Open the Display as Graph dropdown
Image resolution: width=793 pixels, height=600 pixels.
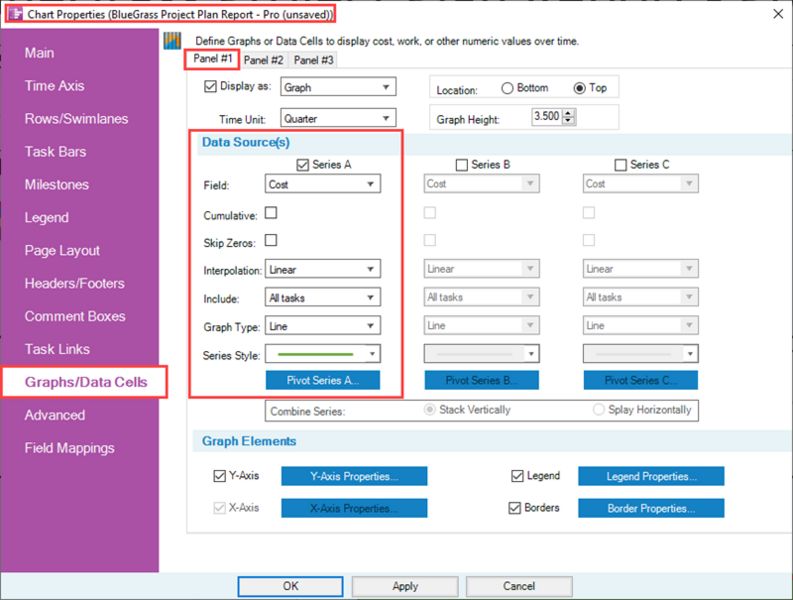(x=338, y=87)
